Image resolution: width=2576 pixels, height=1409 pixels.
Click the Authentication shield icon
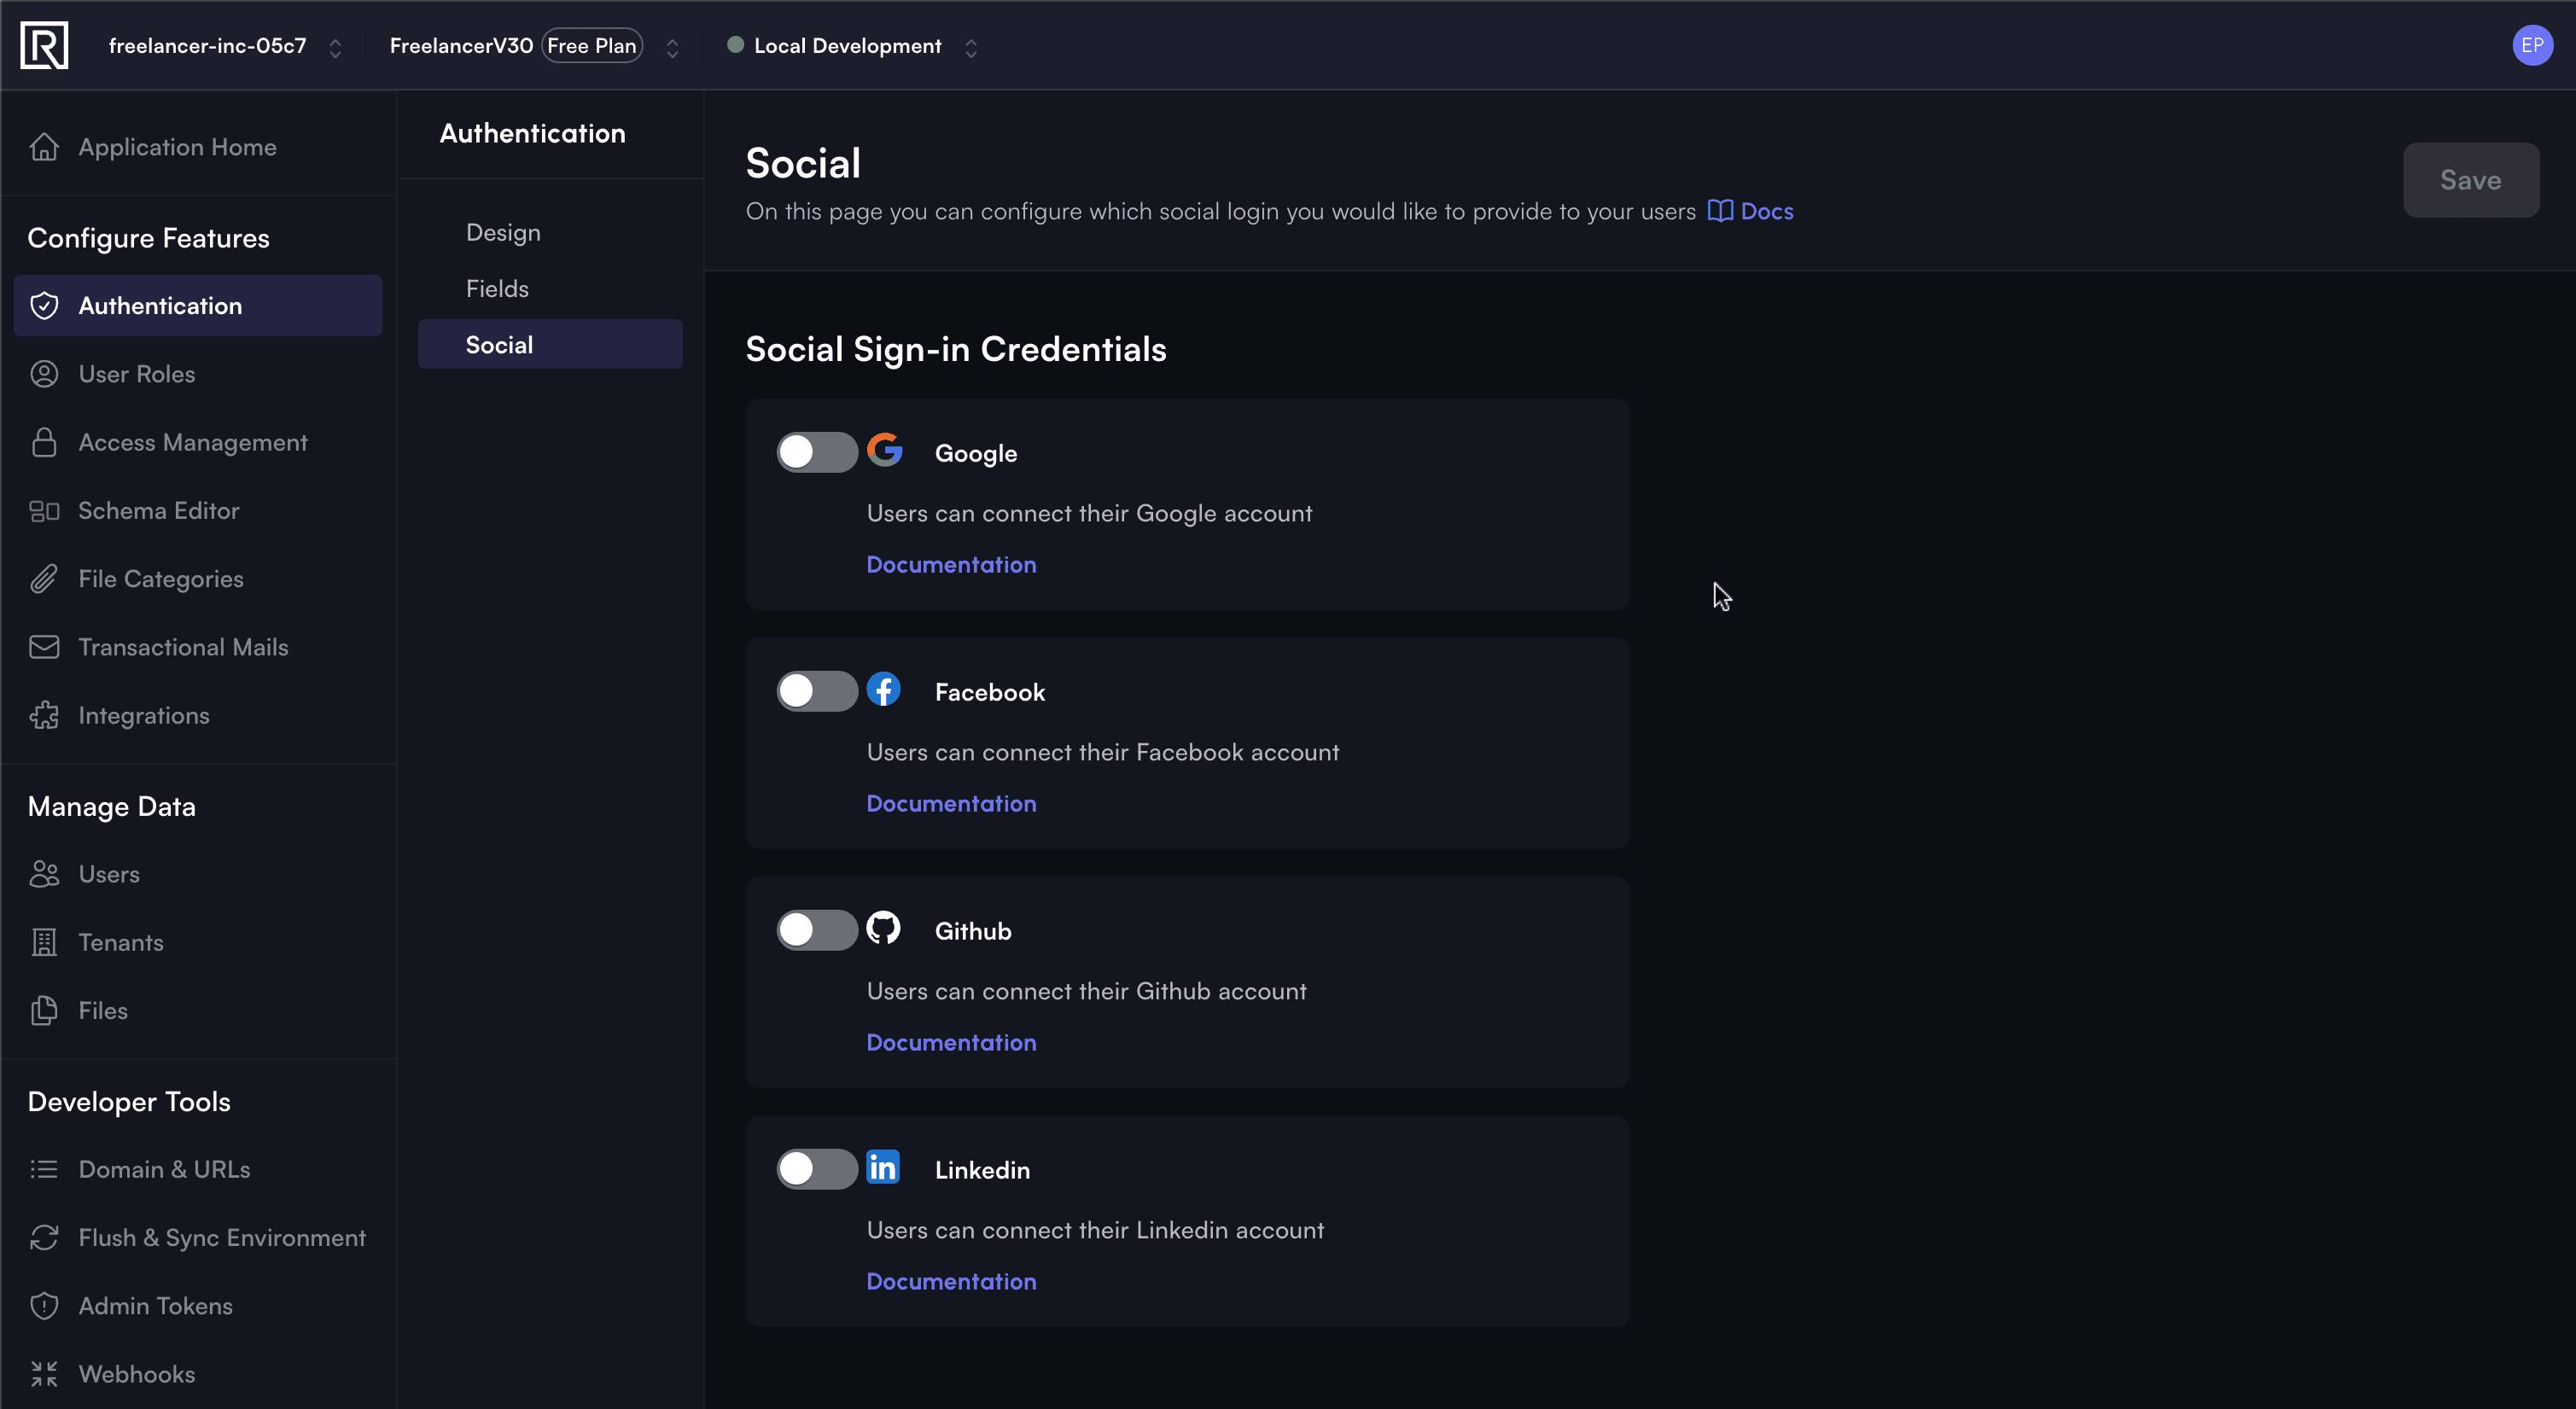pos(44,306)
